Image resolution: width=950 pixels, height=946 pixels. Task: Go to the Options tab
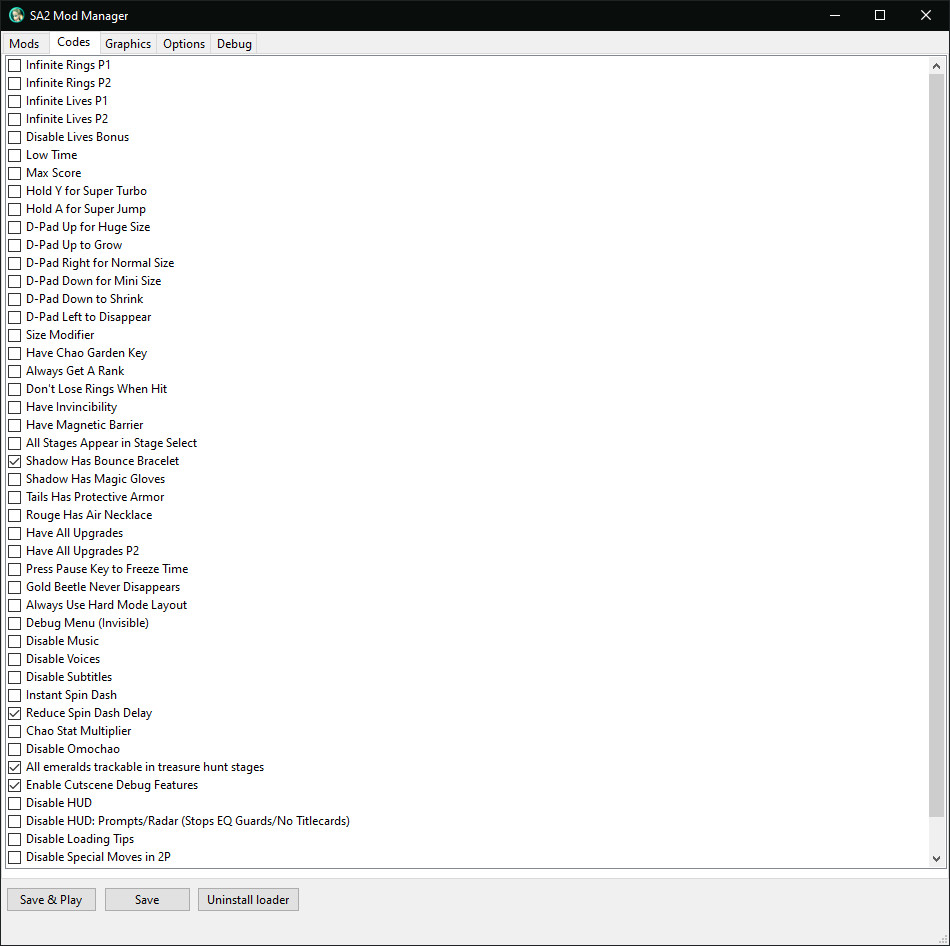[x=184, y=44]
